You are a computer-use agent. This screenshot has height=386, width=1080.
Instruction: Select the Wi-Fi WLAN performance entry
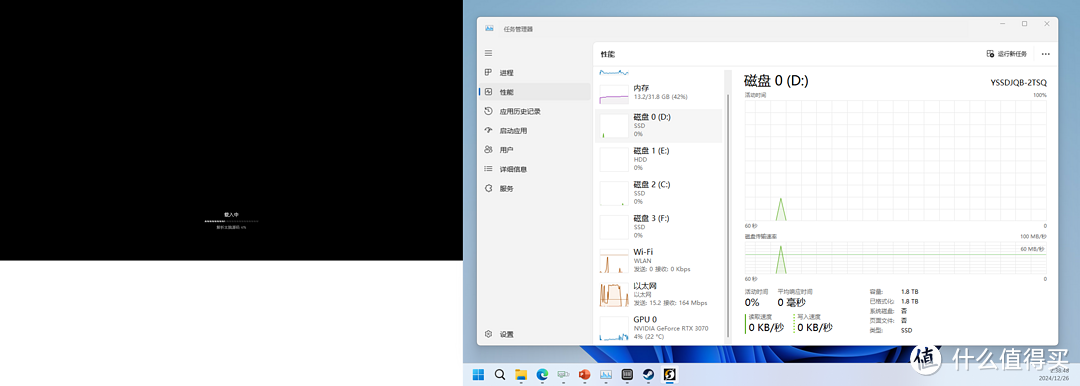coord(658,261)
